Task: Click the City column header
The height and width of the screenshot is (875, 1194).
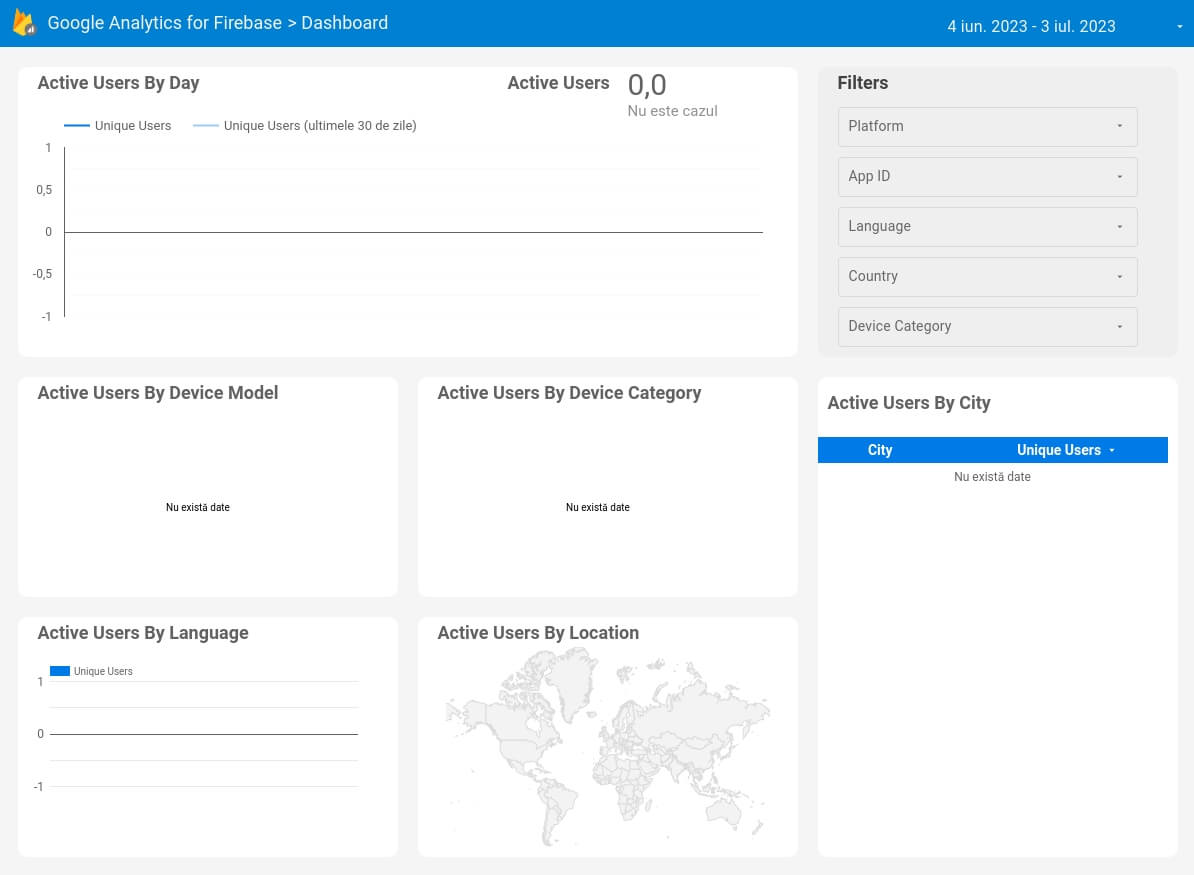Action: point(880,450)
